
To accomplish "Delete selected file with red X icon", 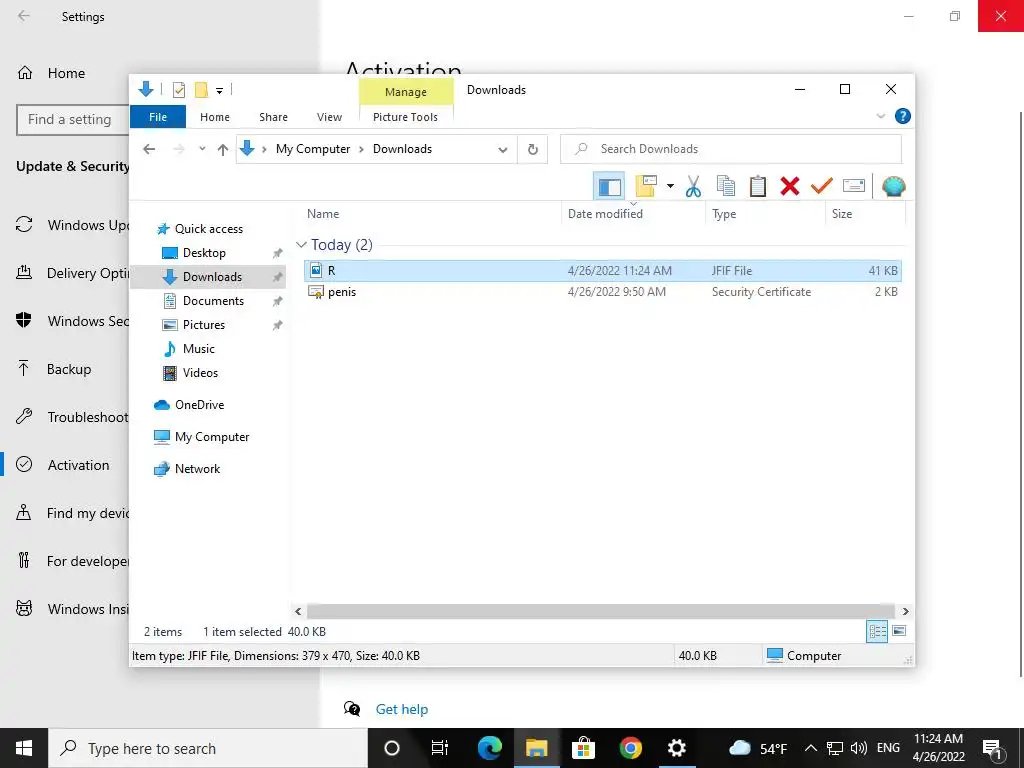I will (790, 187).
